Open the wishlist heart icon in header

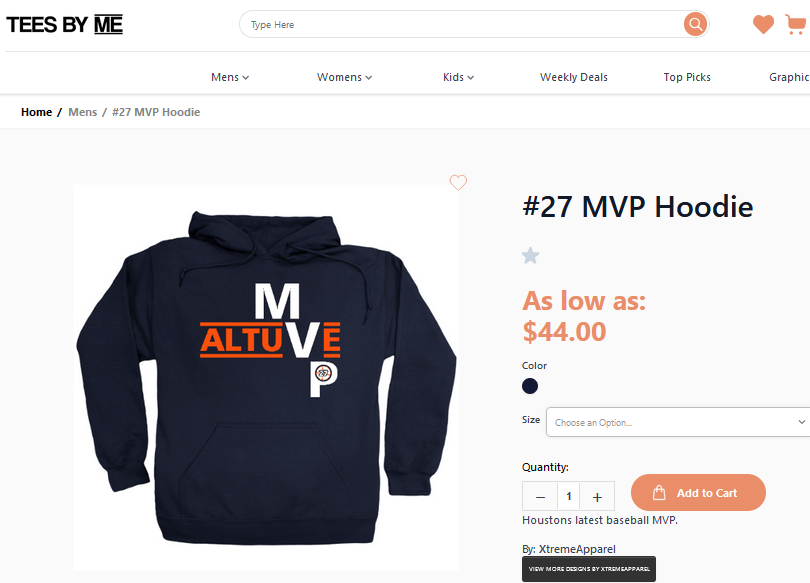(x=763, y=24)
